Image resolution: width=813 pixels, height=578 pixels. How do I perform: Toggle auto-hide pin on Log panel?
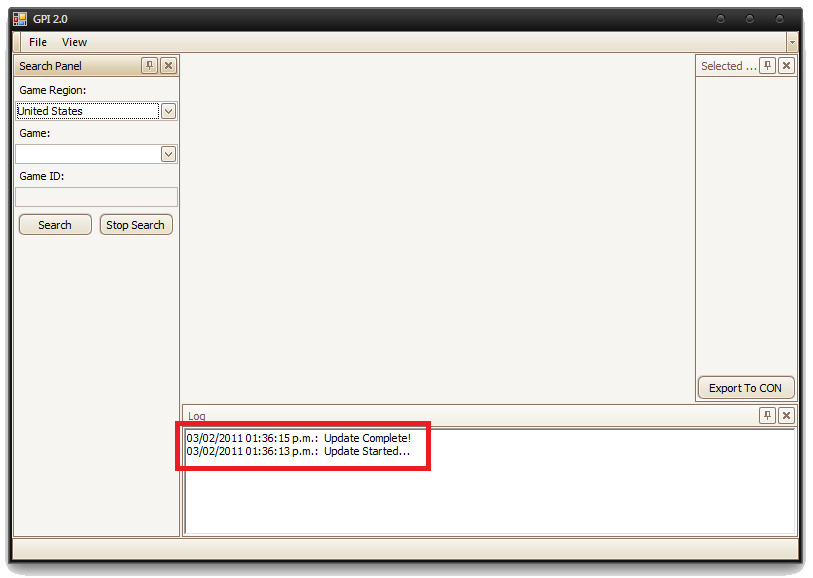[x=767, y=416]
